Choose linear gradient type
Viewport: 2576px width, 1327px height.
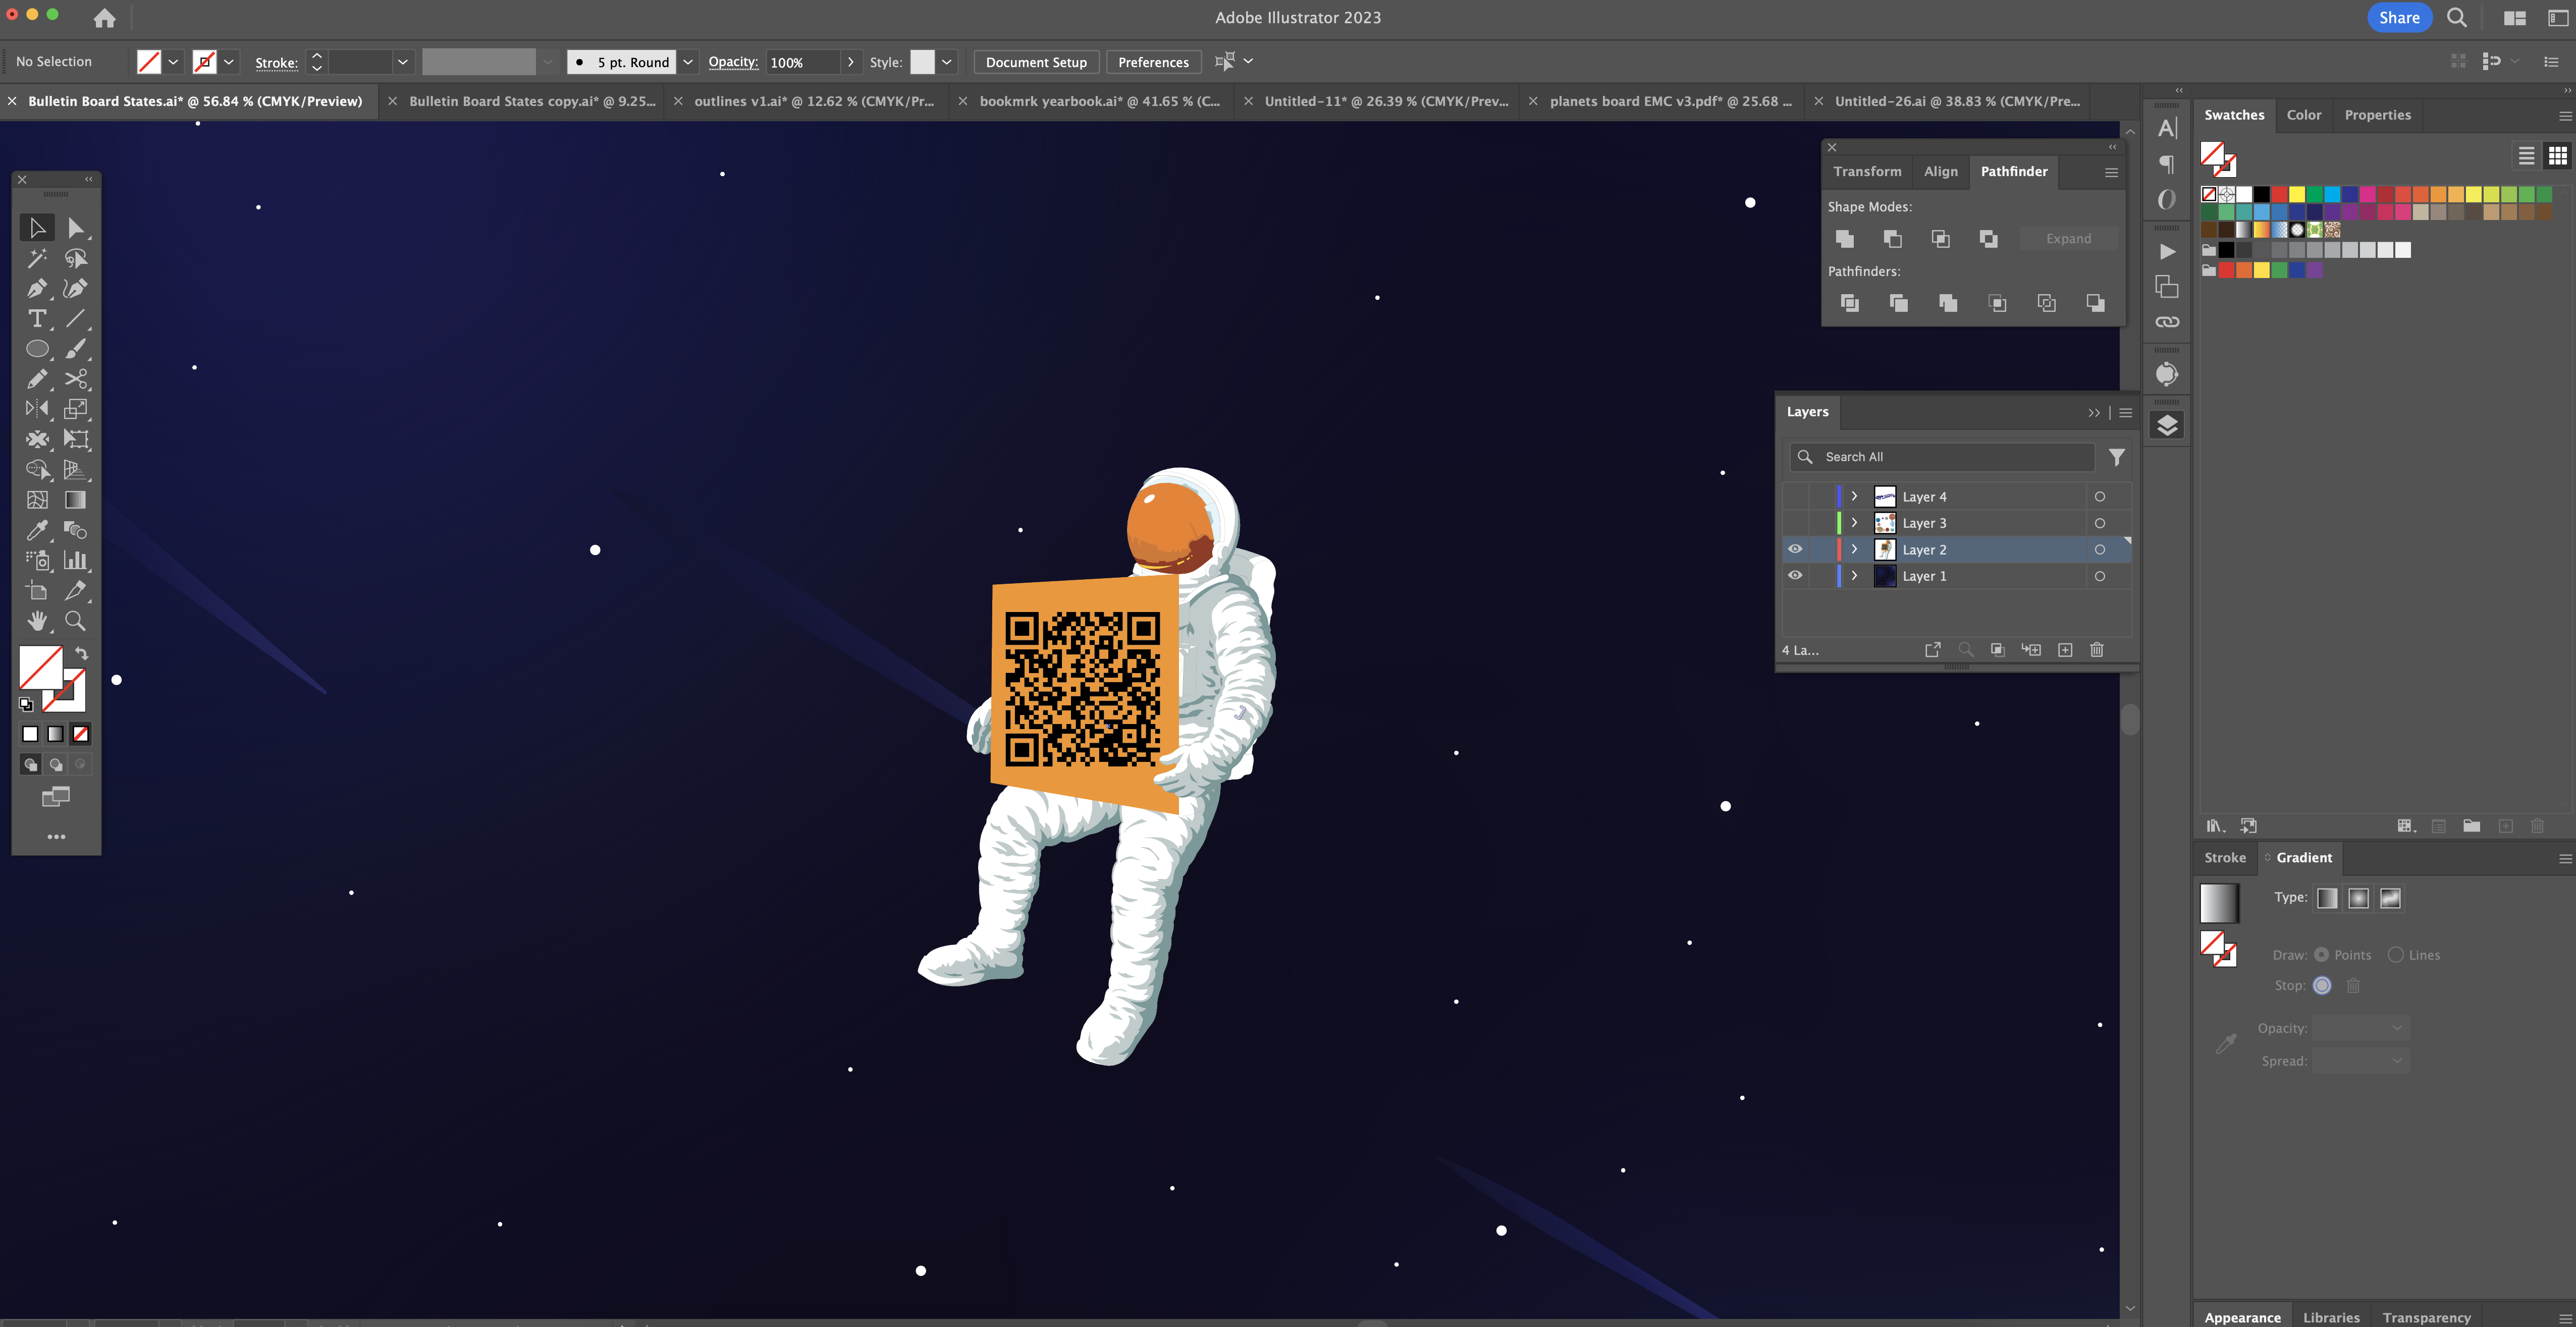[x=2327, y=898]
